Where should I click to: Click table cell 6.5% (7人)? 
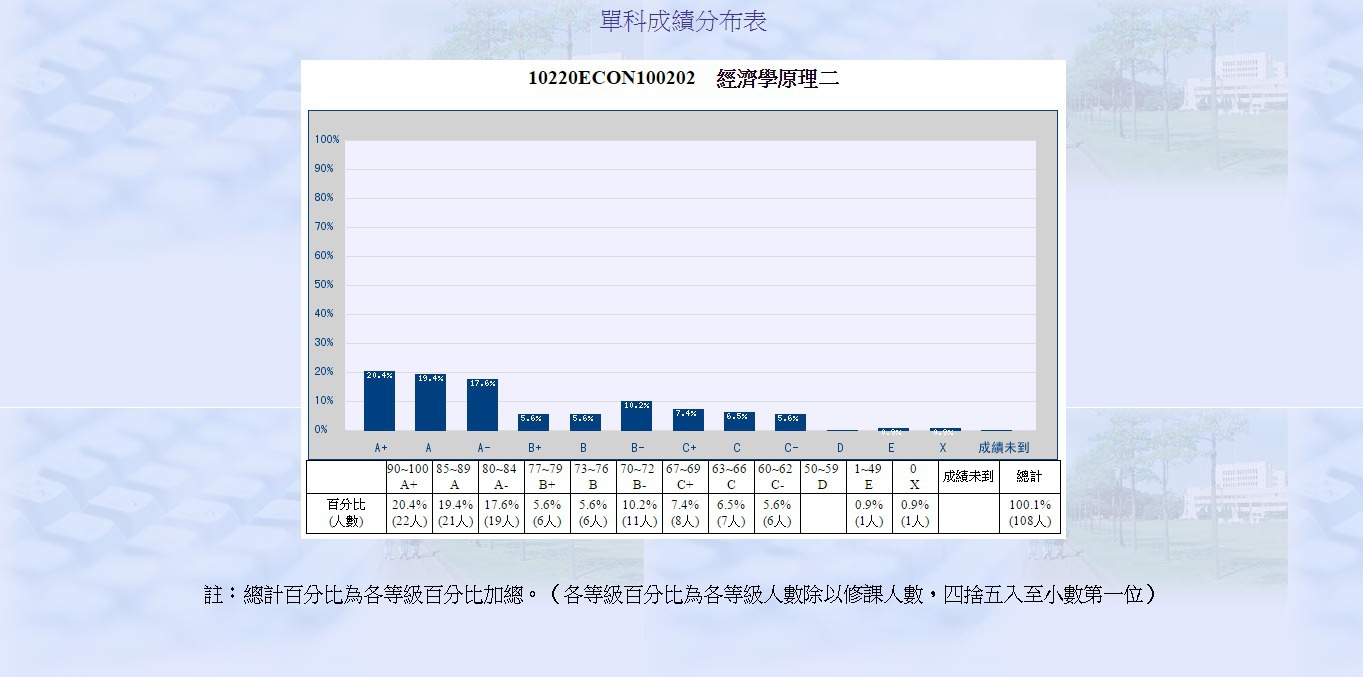(x=731, y=513)
